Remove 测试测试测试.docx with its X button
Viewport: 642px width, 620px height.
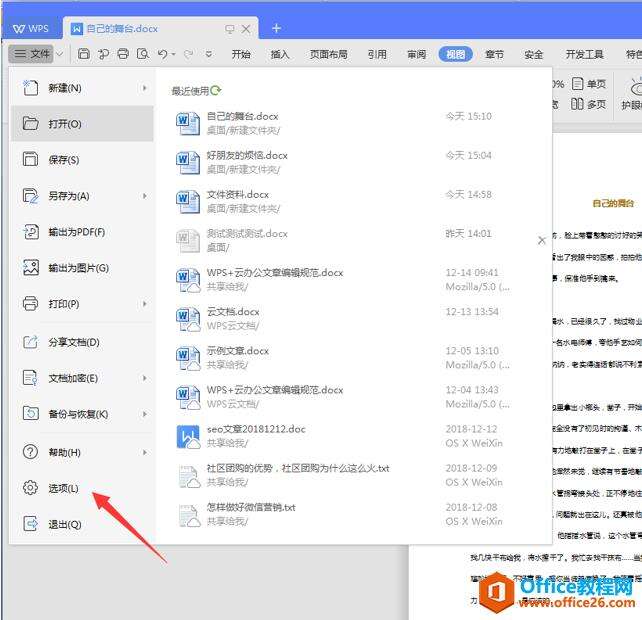(x=542, y=240)
